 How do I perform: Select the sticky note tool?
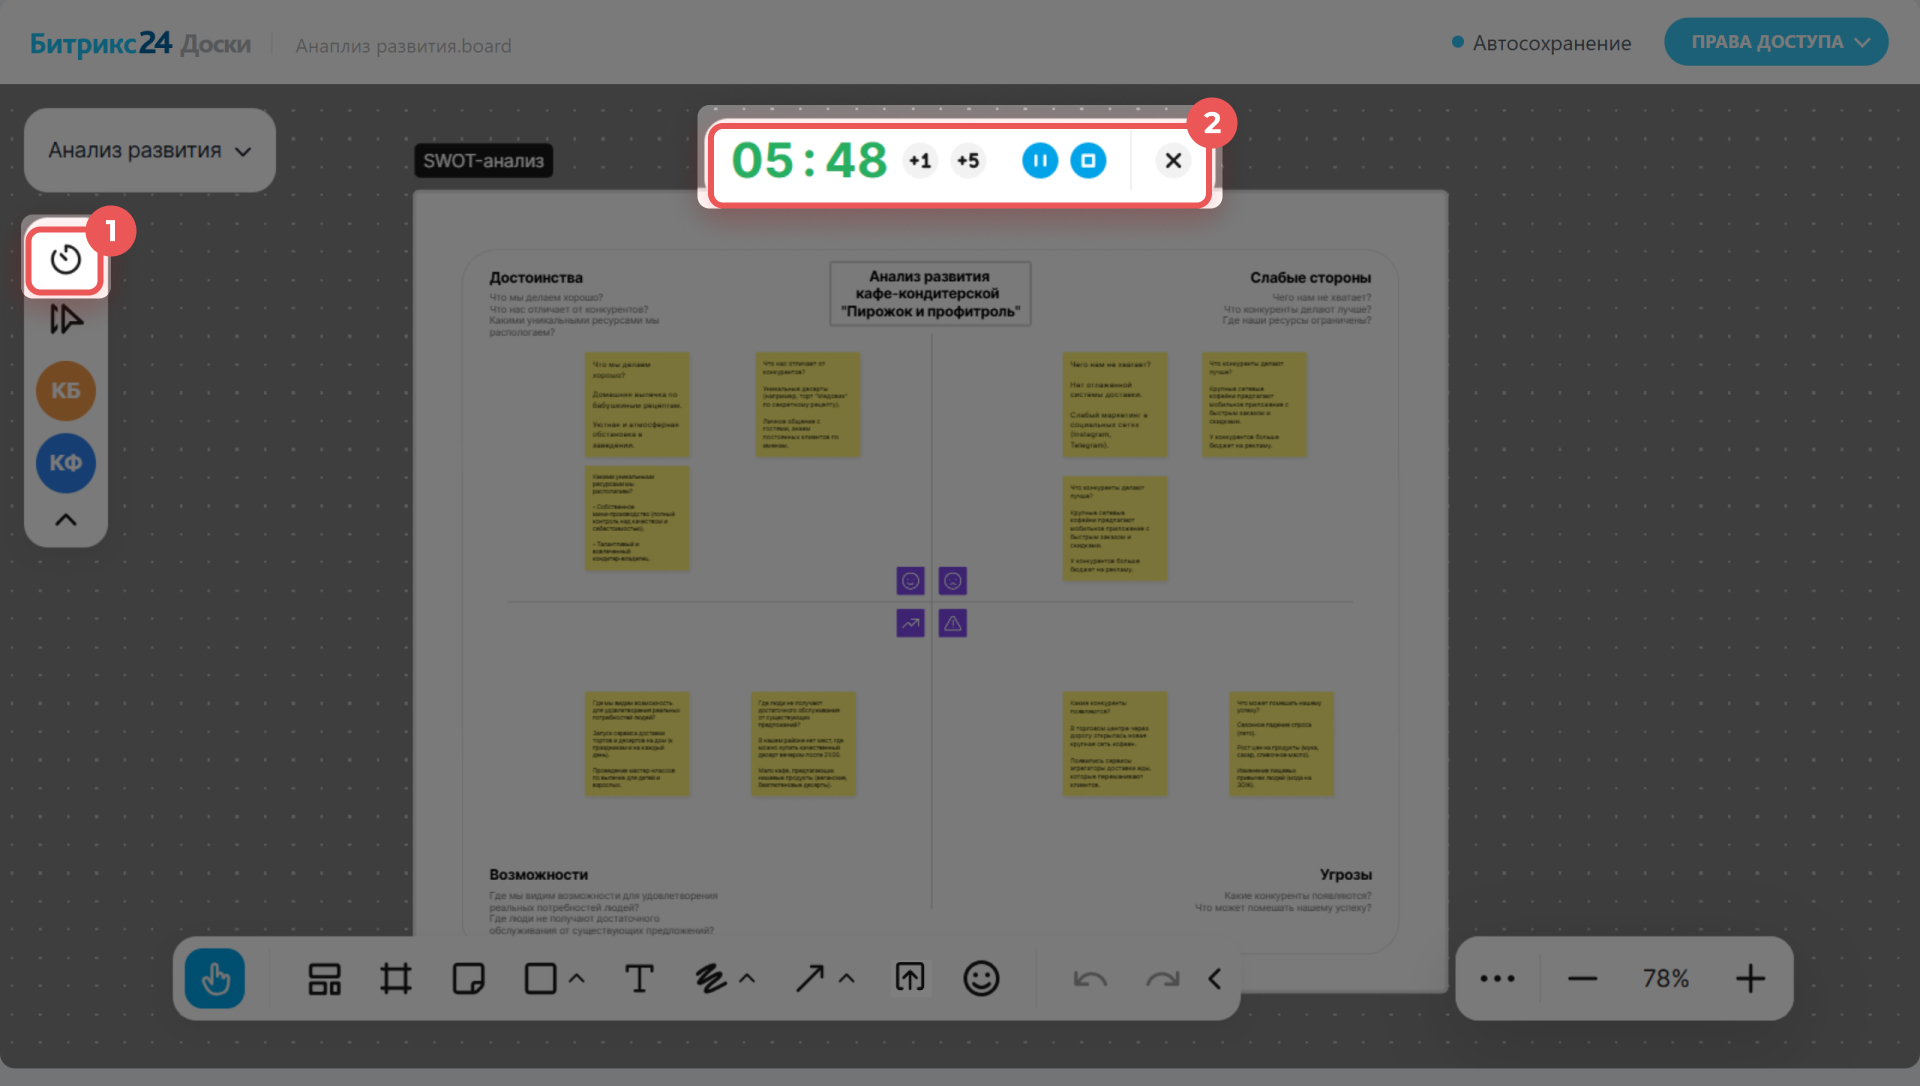(x=468, y=978)
